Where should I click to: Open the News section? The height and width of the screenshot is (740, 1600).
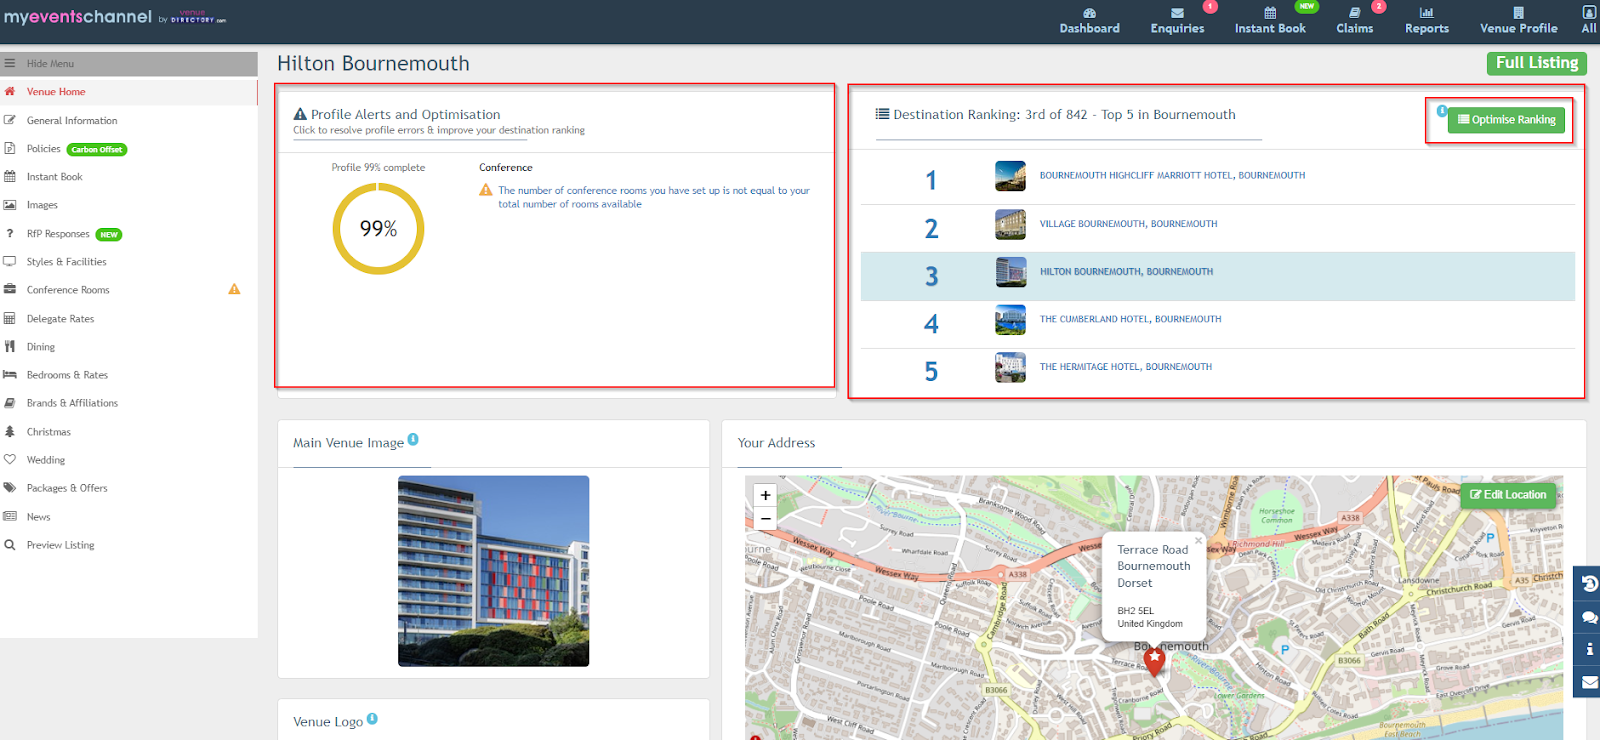point(38,517)
